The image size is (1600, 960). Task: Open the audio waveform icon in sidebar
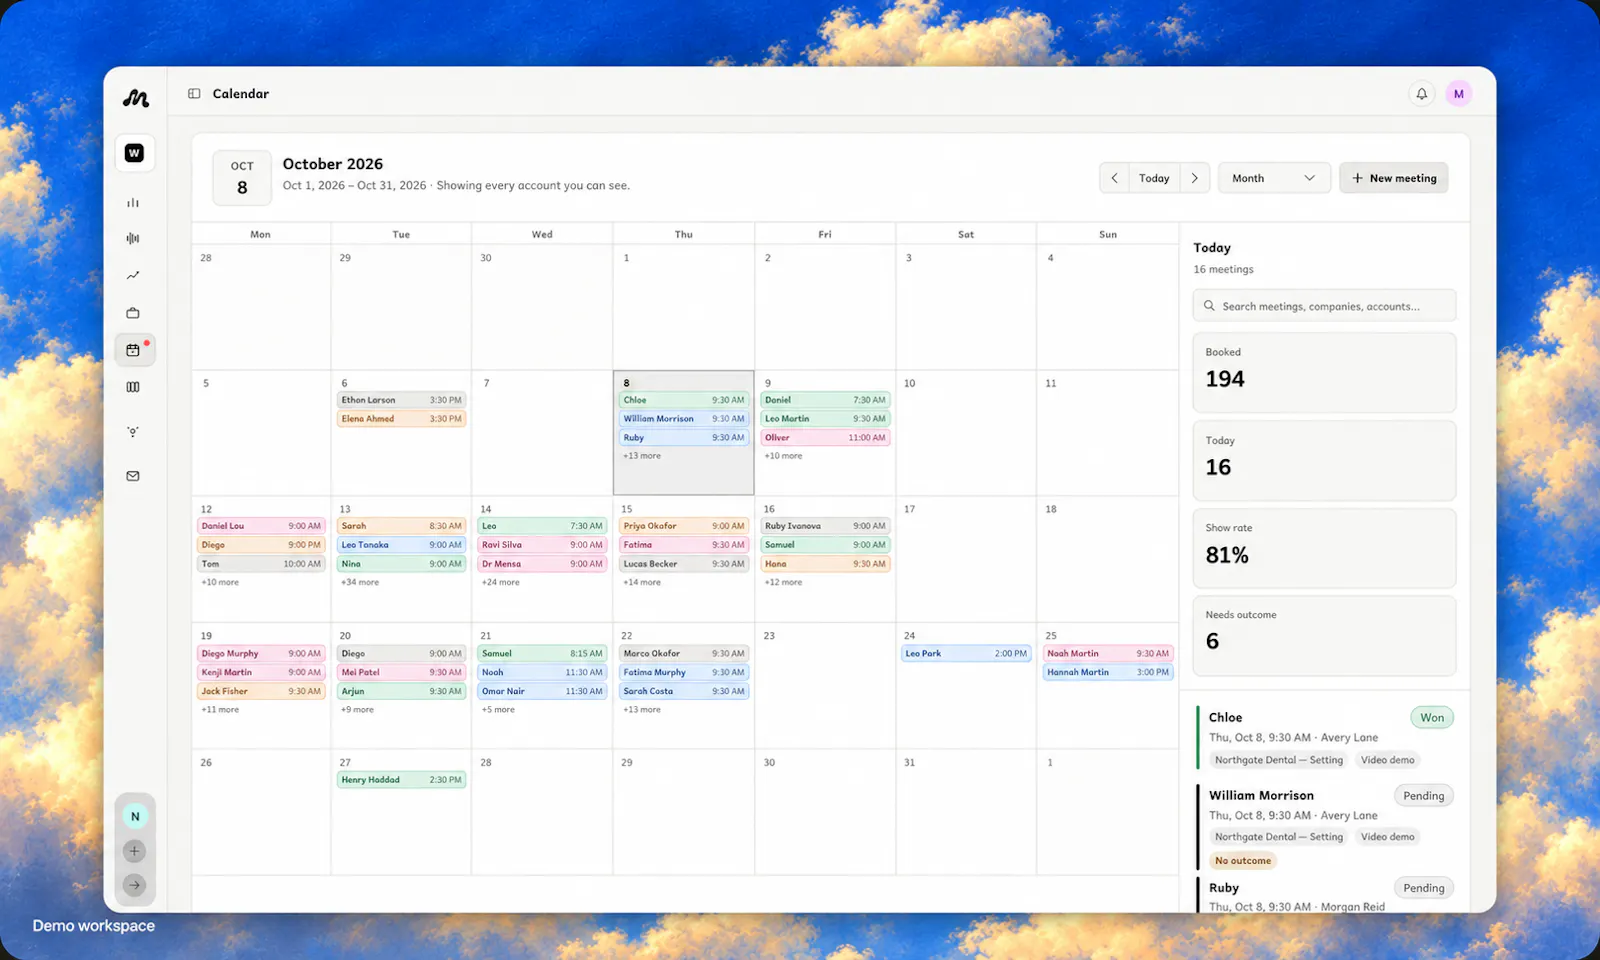coord(133,238)
